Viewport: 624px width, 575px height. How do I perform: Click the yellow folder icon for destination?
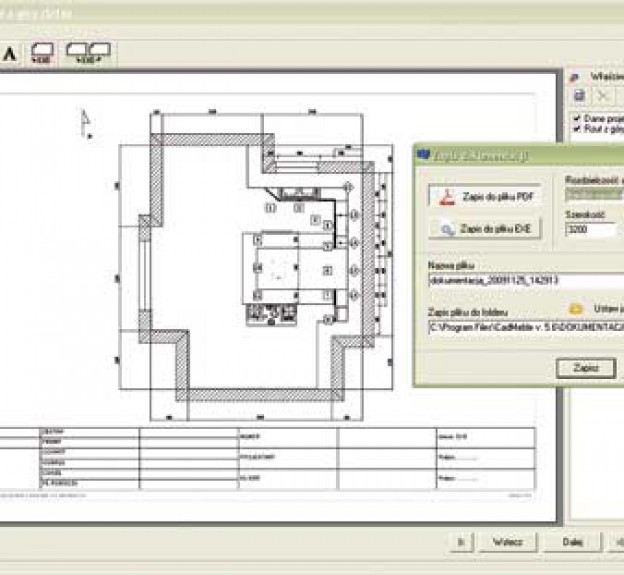click(x=576, y=310)
